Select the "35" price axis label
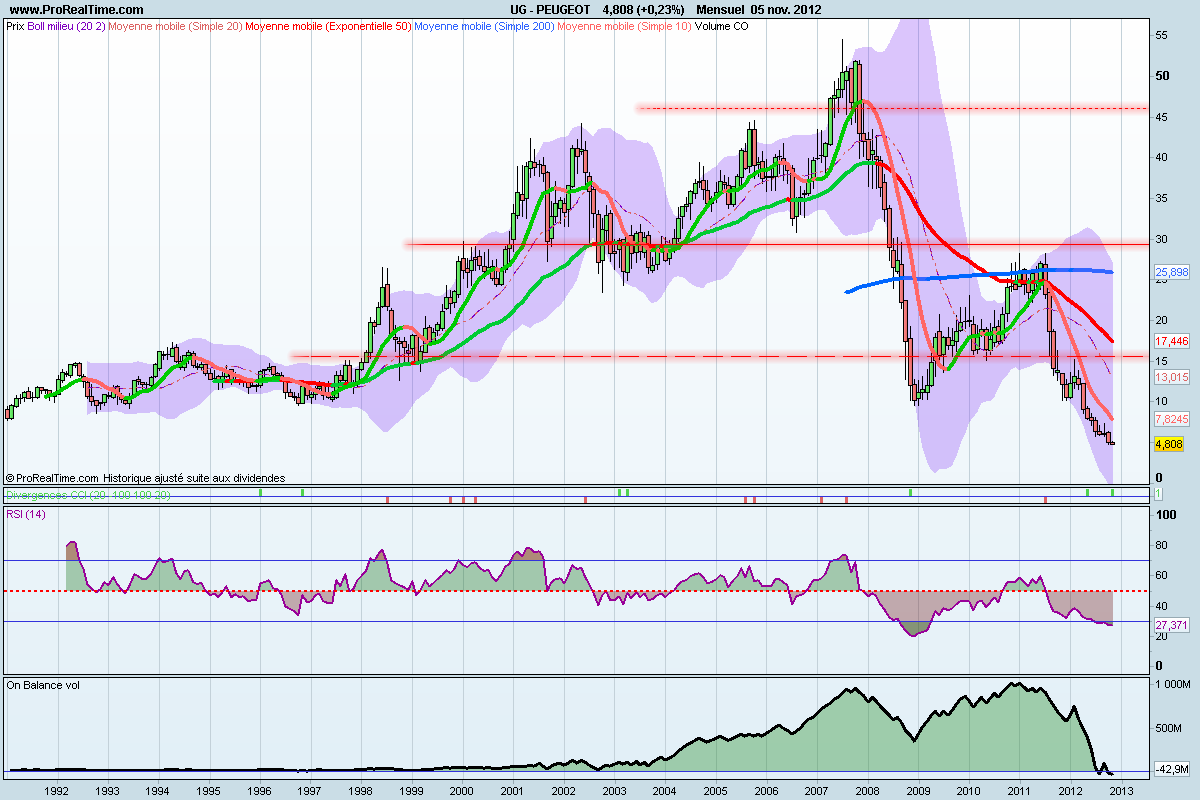The width and height of the screenshot is (1200, 800). pos(1161,198)
